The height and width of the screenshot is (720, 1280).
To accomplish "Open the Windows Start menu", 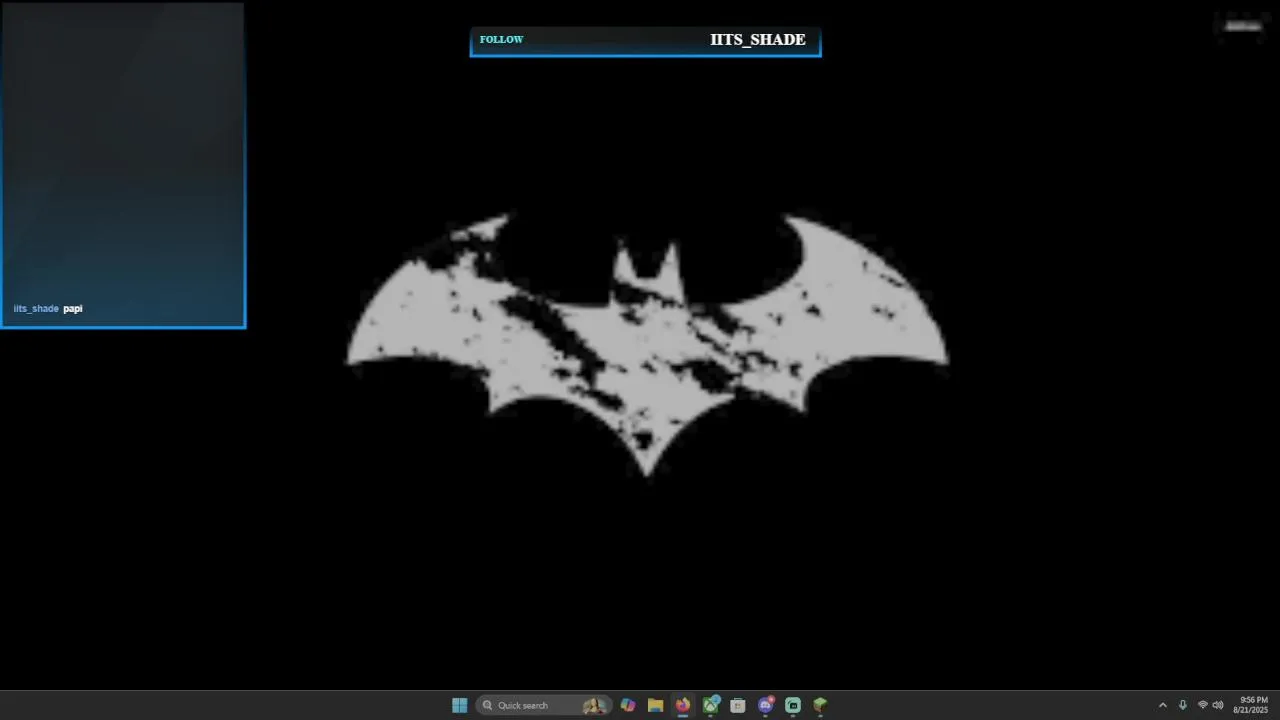I will click(460, 705).
